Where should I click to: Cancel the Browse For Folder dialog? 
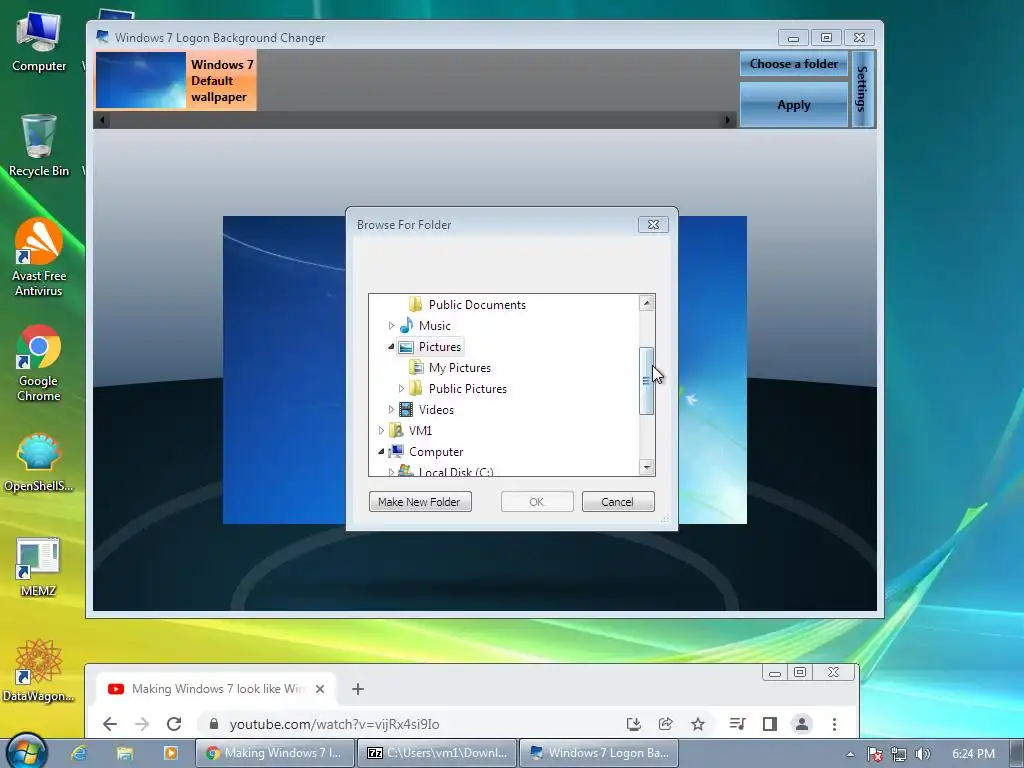pyautogui.click(x=618, y=502)
